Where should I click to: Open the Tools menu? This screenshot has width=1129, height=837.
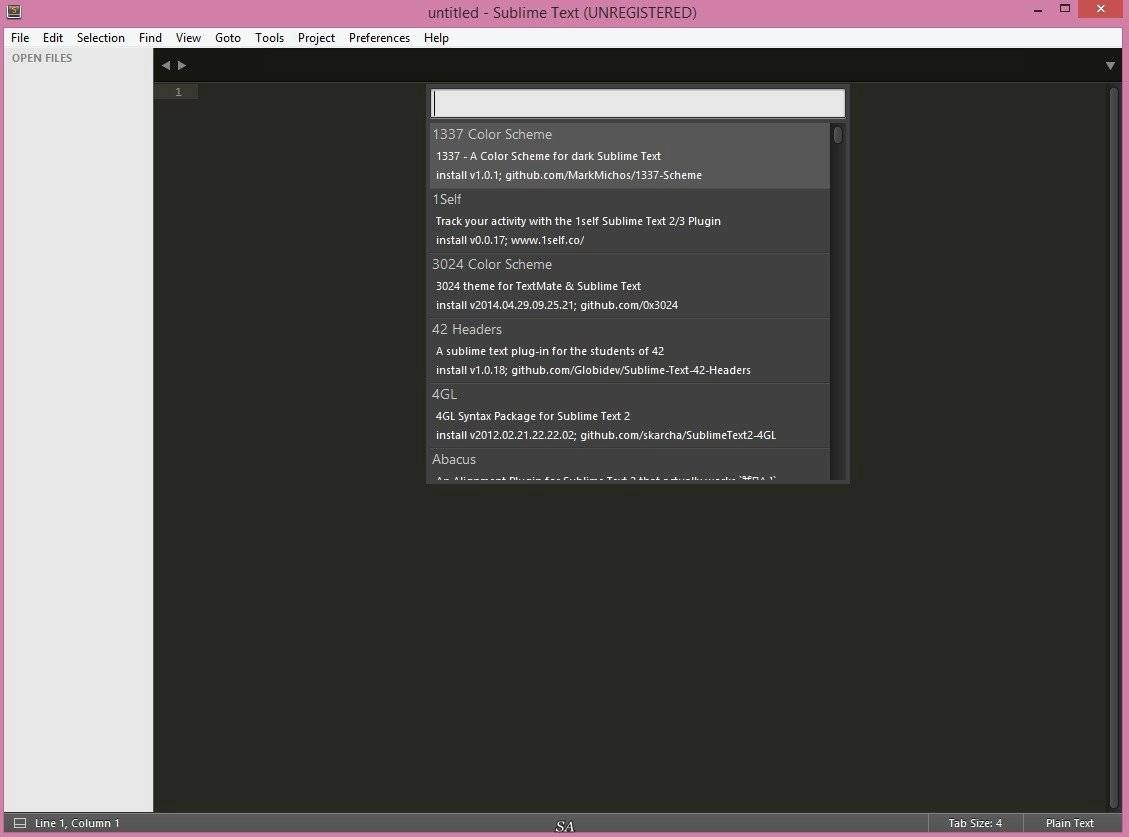tap(269, 37)
